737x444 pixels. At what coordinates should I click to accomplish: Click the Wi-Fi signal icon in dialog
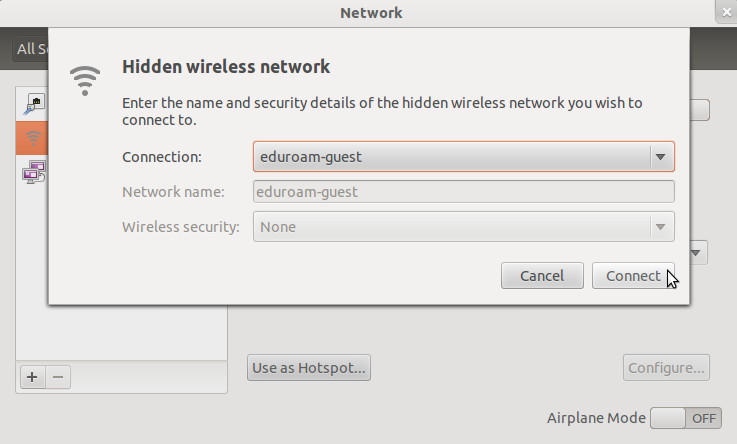86,79
